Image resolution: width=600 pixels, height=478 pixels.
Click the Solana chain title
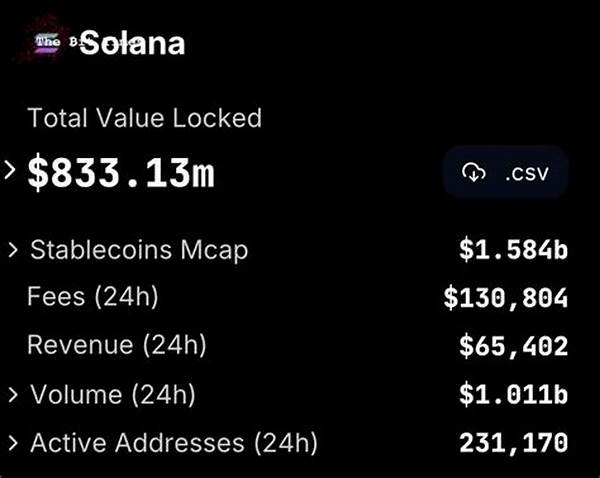(x=132, y=43)
